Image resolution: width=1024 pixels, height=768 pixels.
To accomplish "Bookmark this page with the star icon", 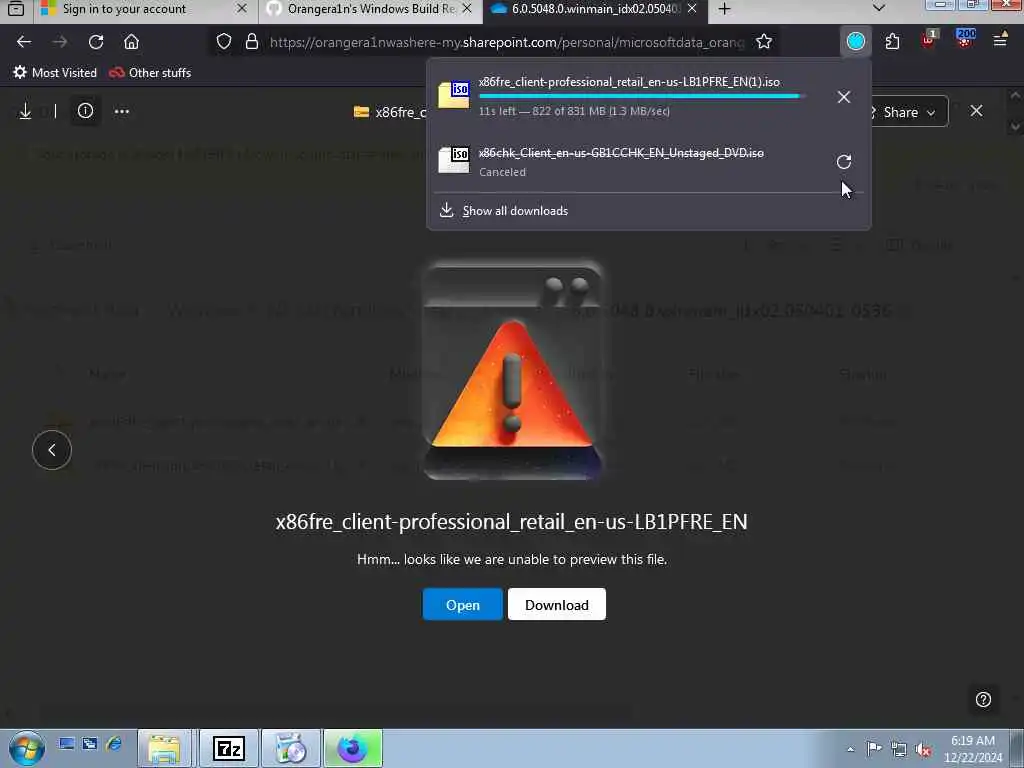I will [763, 42].
